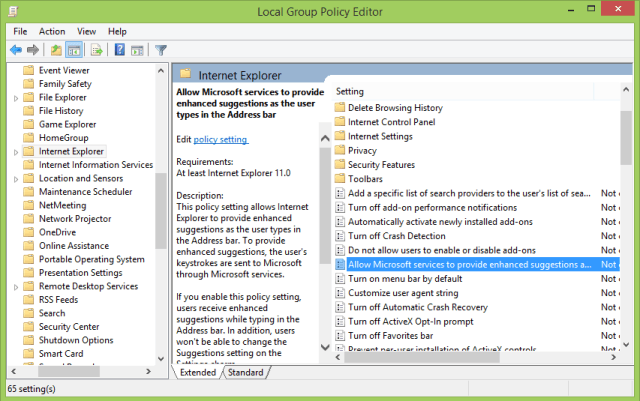This screenshot has height=401, width=640.
Task: Select Family Safety in the tree
Action: click(x=65, y=84)
